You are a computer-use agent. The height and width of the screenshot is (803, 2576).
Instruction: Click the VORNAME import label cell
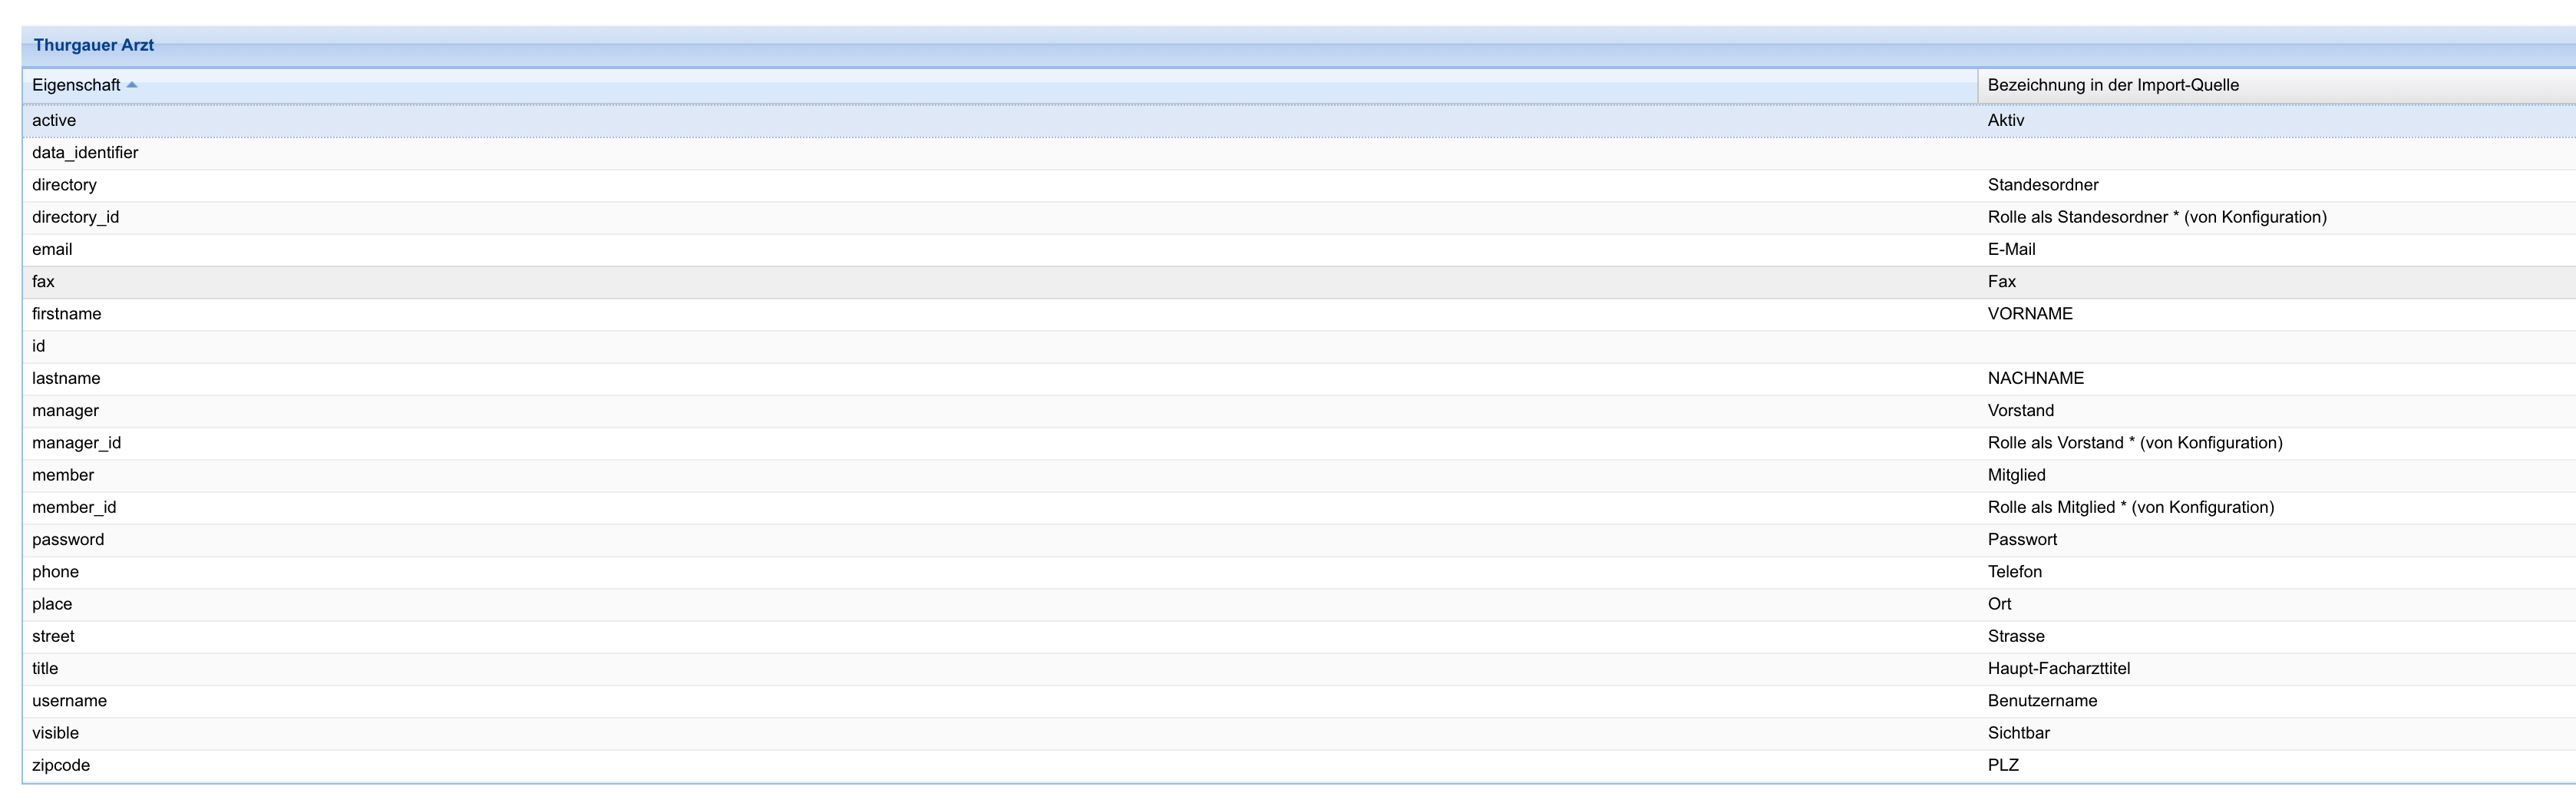tap(2029, 314)
